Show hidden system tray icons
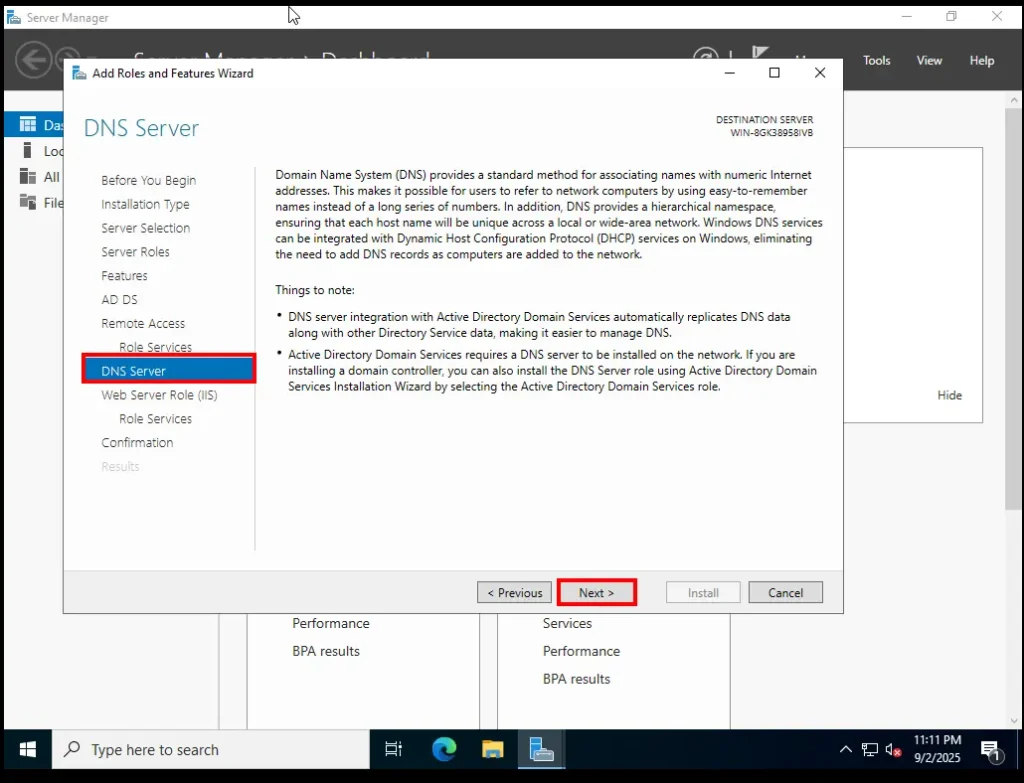 pyautogui.click(x=845, y=749)
